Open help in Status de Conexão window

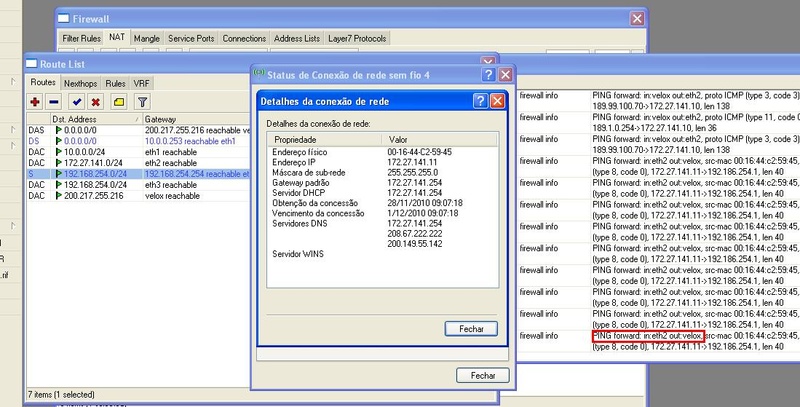(x=488, y=75)
